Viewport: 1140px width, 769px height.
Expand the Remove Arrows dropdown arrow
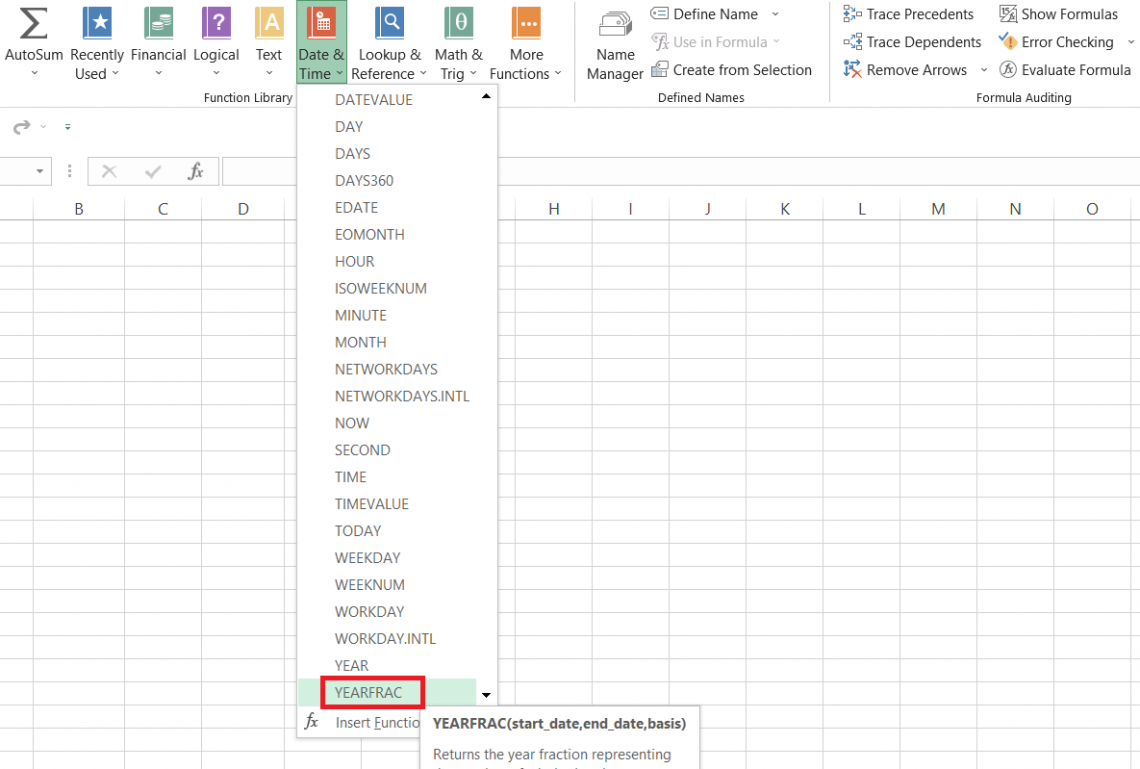(983, 70)
